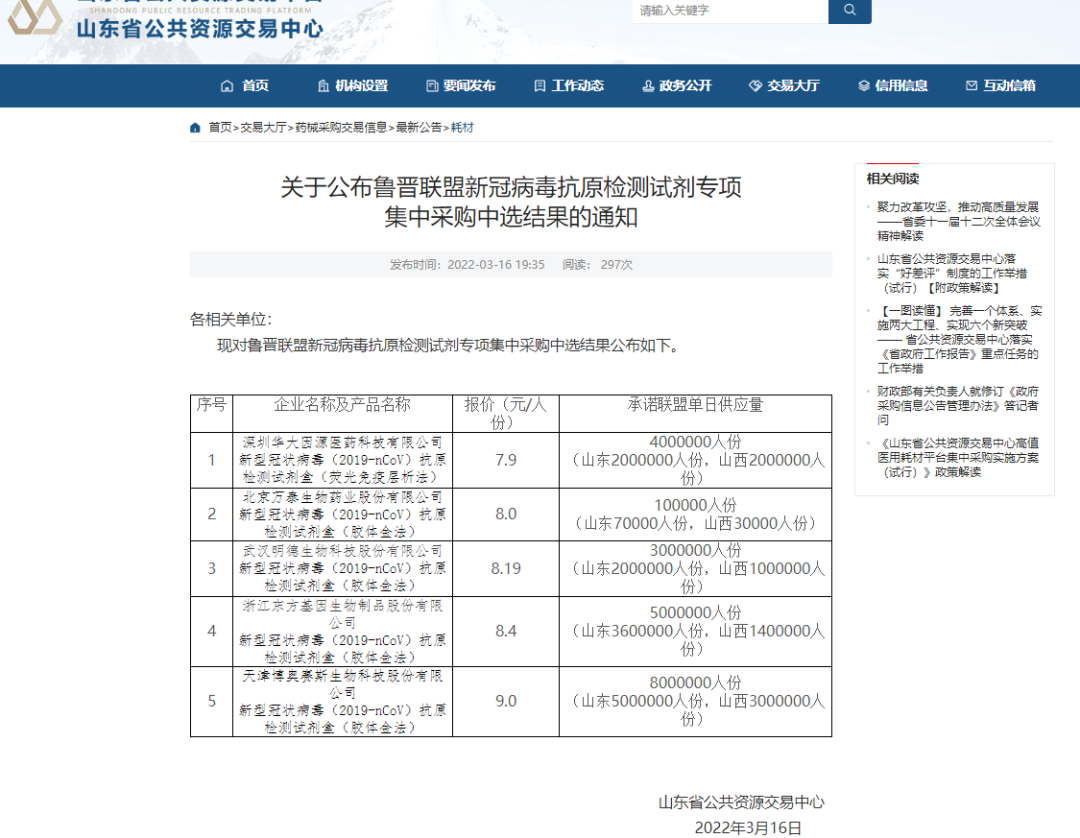Click the 药械采购交易信息 breadcrumb link
The width and height of the screenshot is (1080, 838).
coord(341,127)
